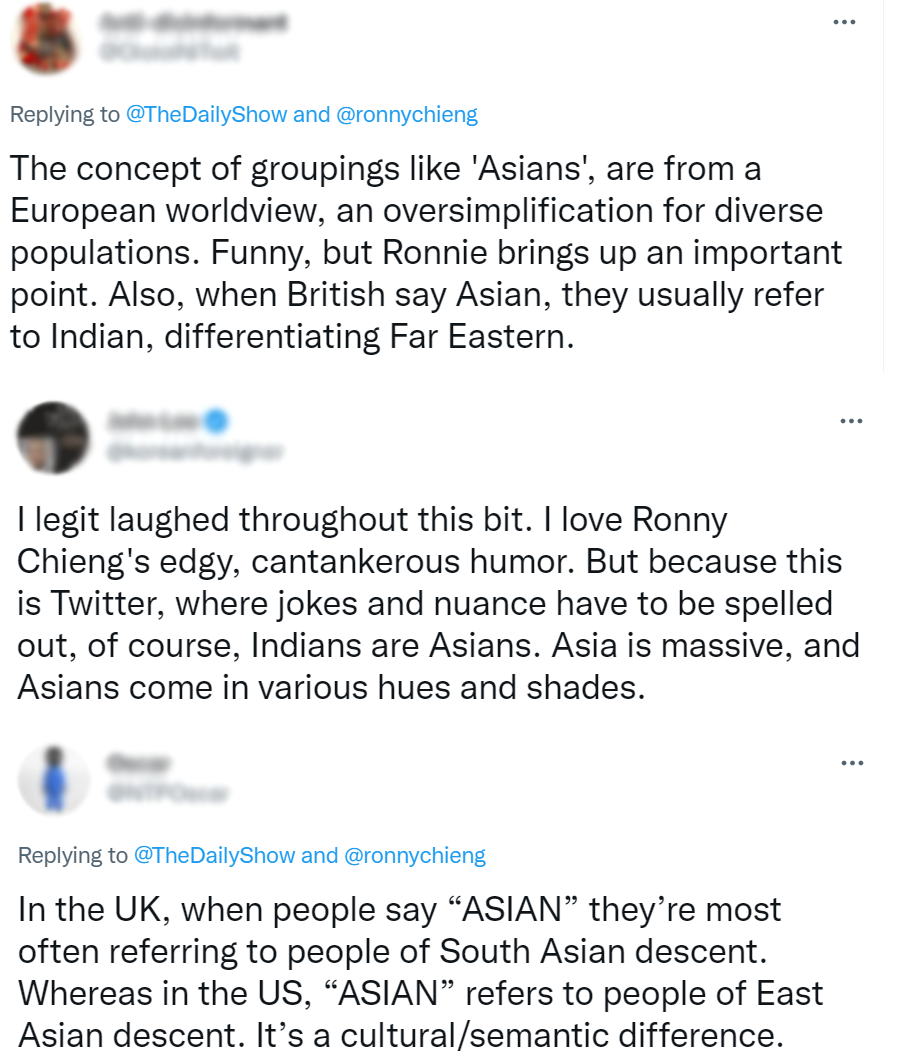Open the tweet about 'European worldview' groupings

(x=420, y=252)
